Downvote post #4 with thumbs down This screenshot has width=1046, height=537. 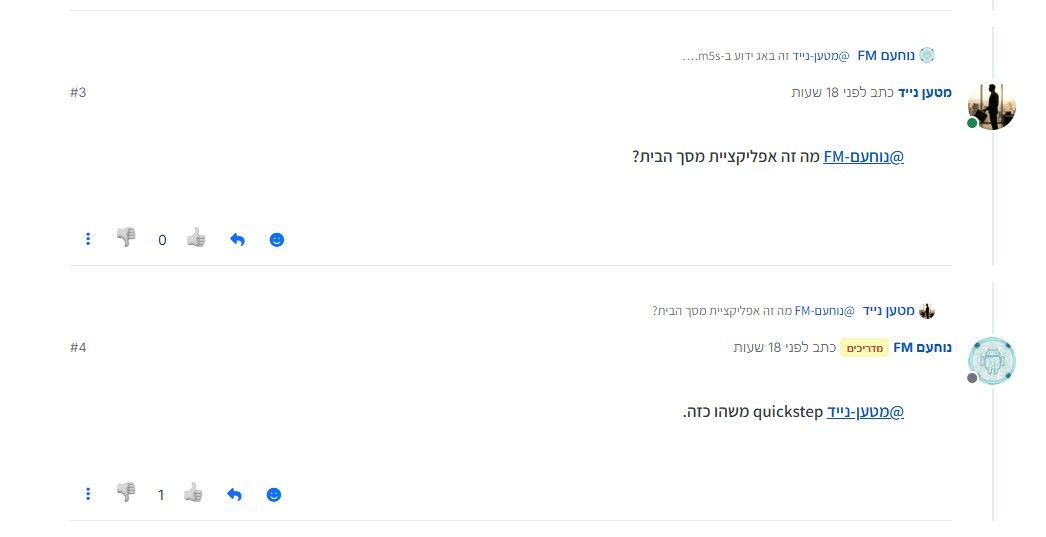tap(126, 492)
